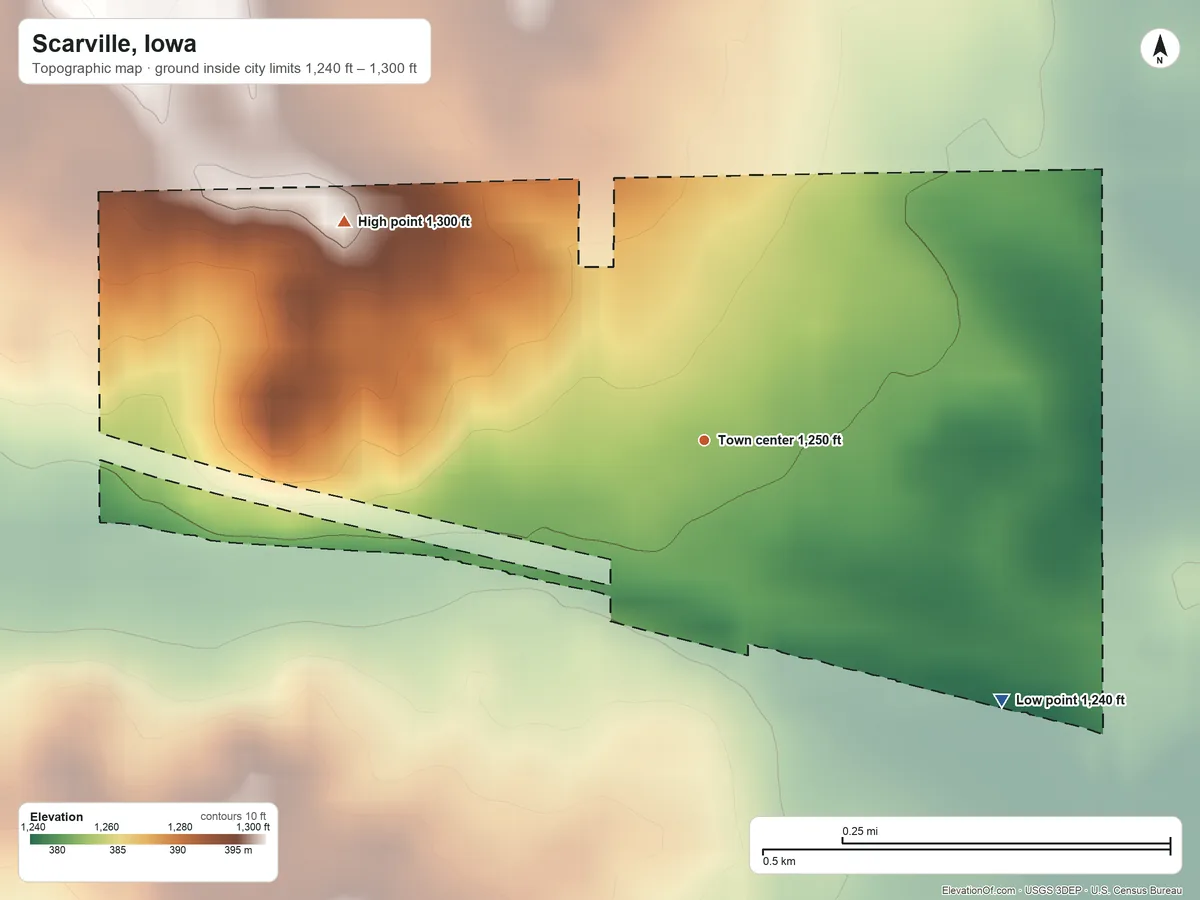Click the '1,300 ft' legend tick label
Image resolution: width=1200 pixels, height=900 pixels.
(x=252, y=827)
